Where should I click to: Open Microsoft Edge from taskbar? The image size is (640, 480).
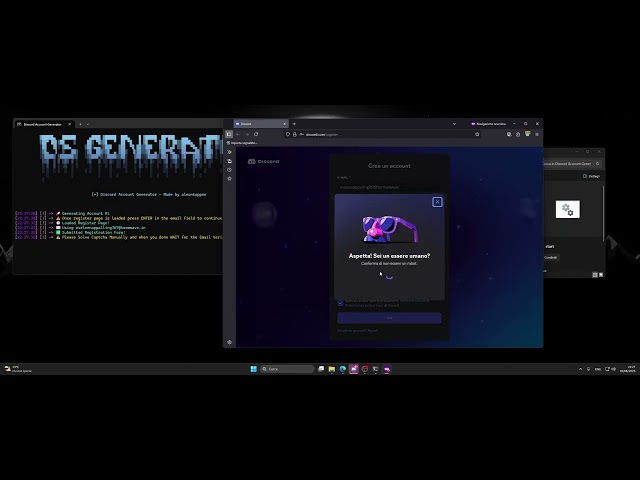[x=343, y=369]
